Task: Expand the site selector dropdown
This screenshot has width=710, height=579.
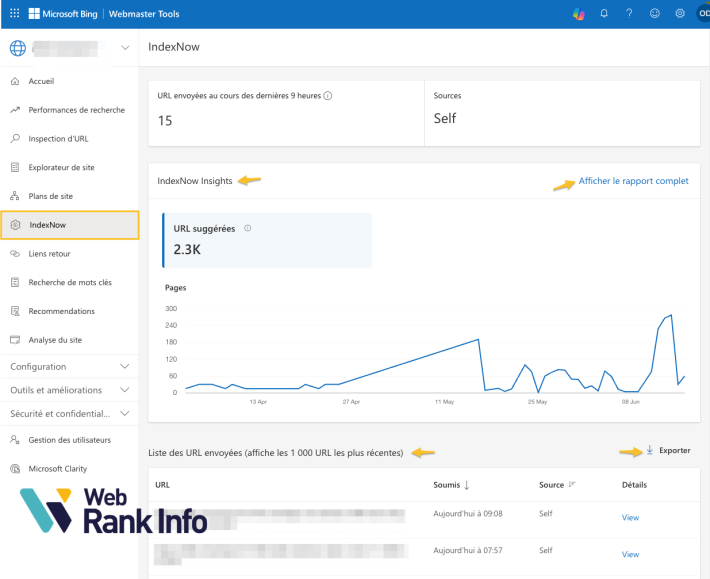Action: pos(125,48)
